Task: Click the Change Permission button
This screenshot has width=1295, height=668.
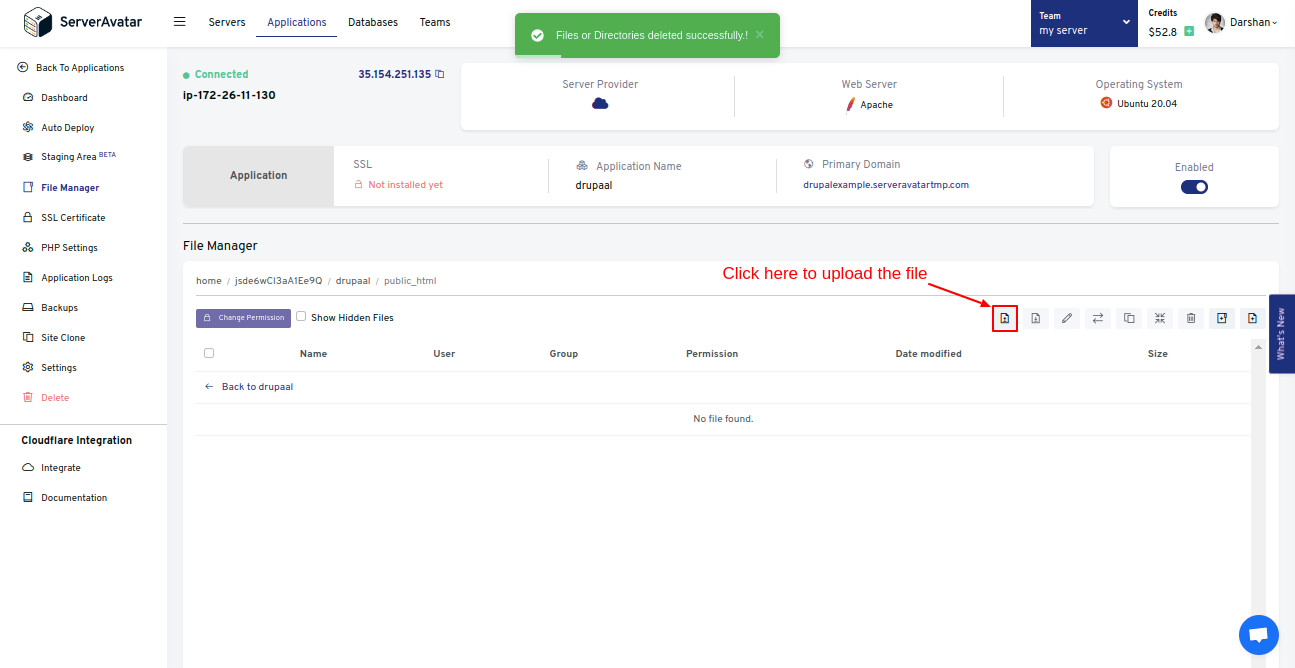Action: [x=243, y=318]
